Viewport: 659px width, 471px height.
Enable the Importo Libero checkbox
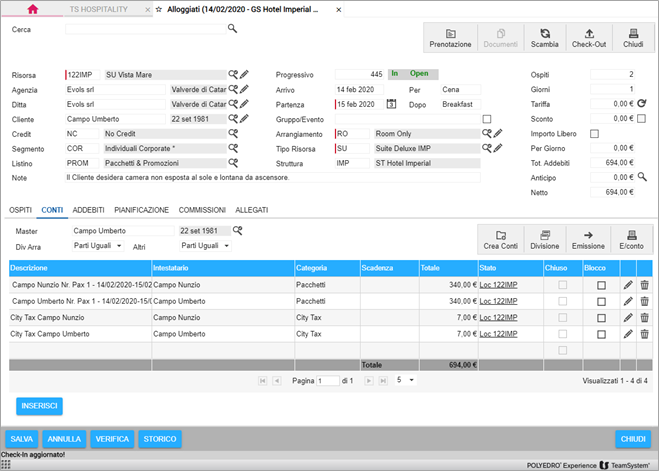[x=594, y=134]
